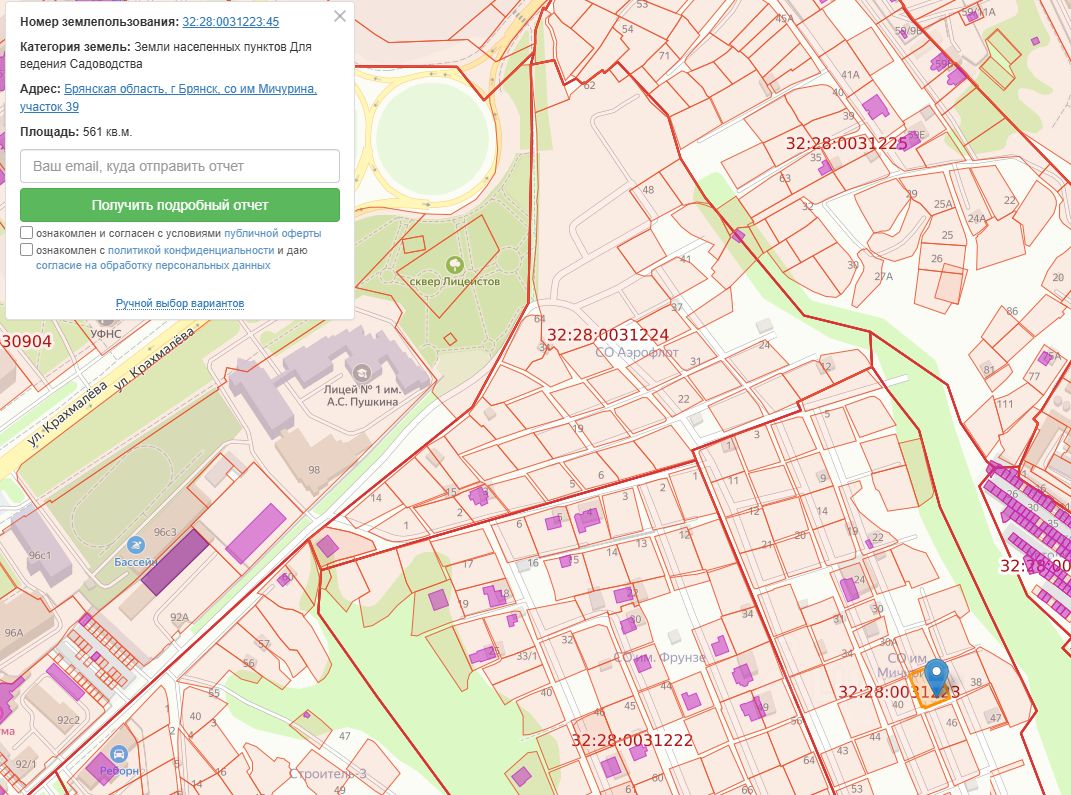Check the публичной оферты agreement checkbox
Image resolution: width=1071 pixels, height=795 pixels.
pos(27,232)
